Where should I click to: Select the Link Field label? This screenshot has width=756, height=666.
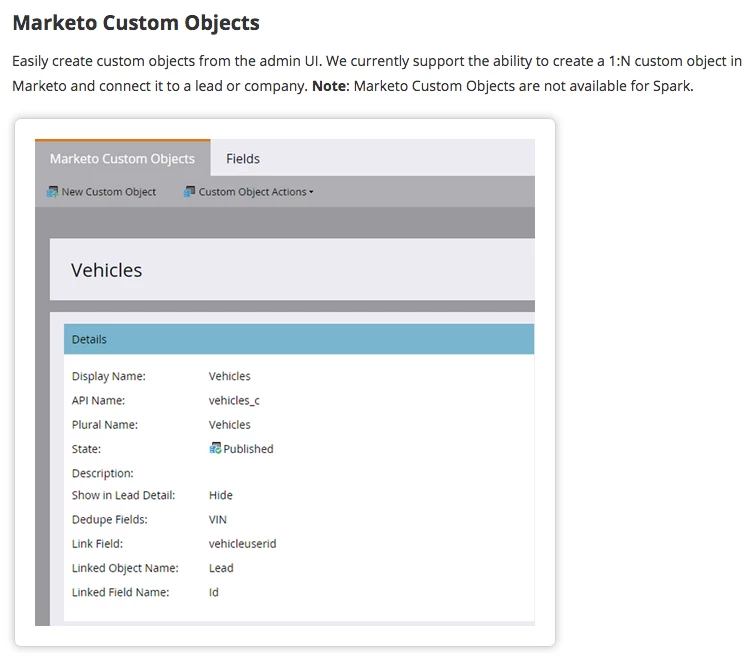pyautogui.click(x=97, y=544)
